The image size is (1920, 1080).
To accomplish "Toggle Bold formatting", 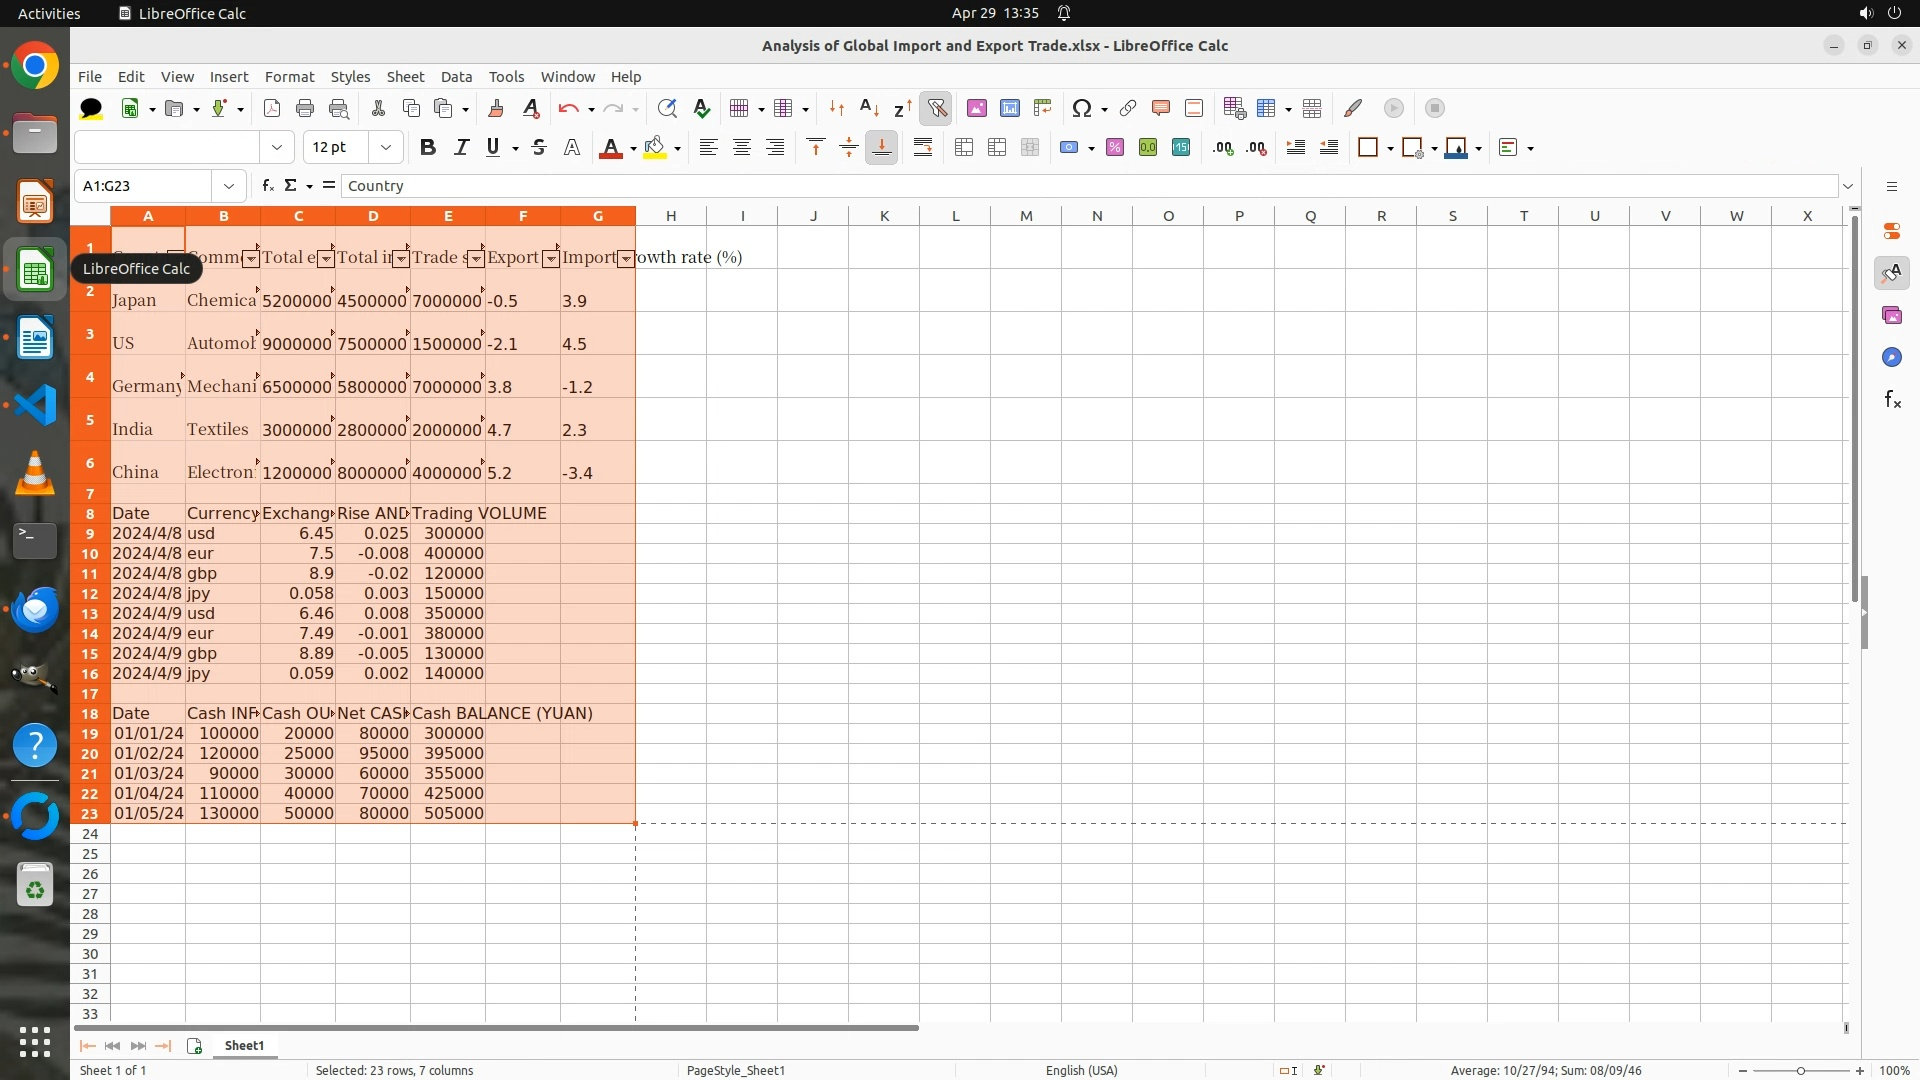I will 428,148.
